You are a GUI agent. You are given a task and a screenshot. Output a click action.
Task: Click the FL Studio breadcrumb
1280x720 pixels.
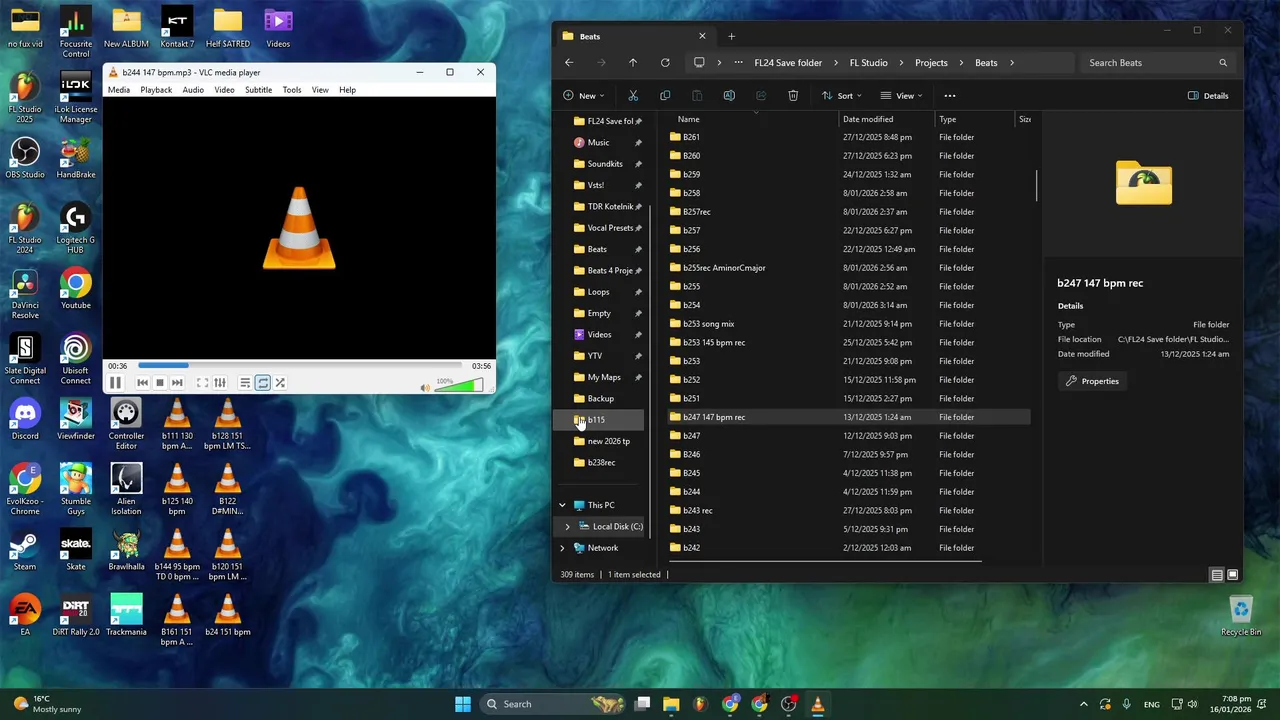(868, 63)
